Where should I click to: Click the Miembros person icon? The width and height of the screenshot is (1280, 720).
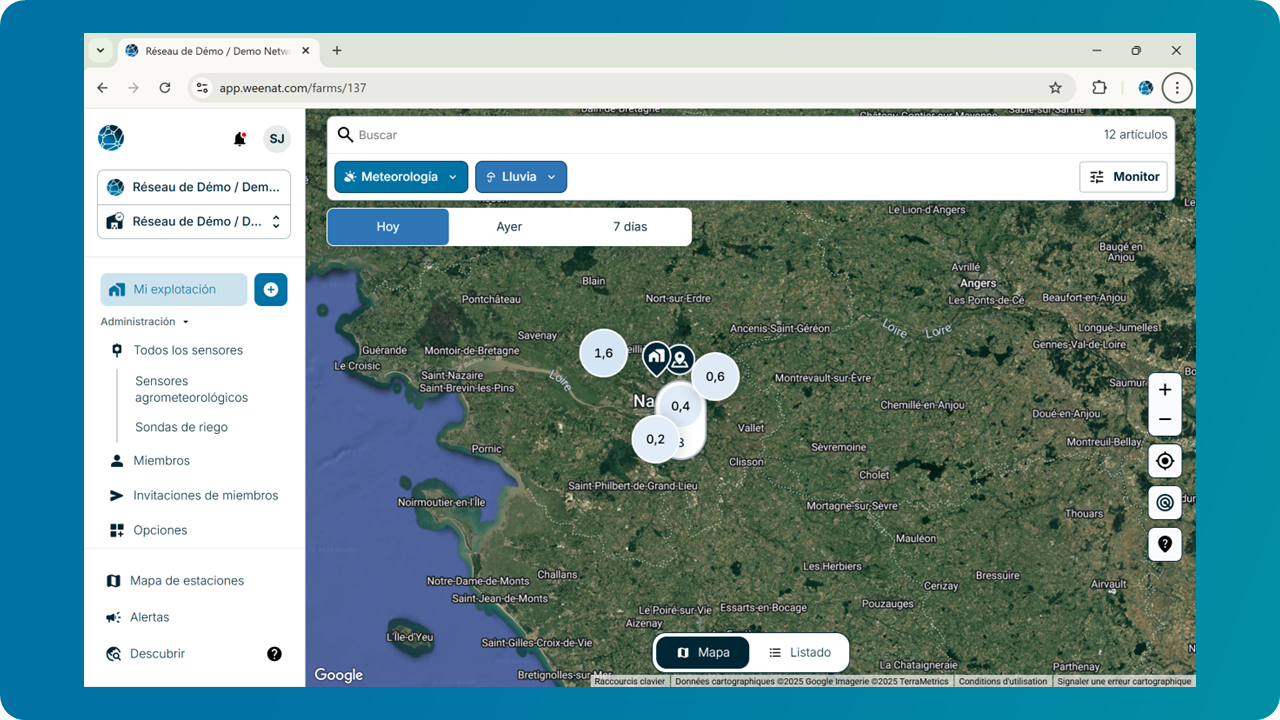pyautogui.click(x=116, y=461)
